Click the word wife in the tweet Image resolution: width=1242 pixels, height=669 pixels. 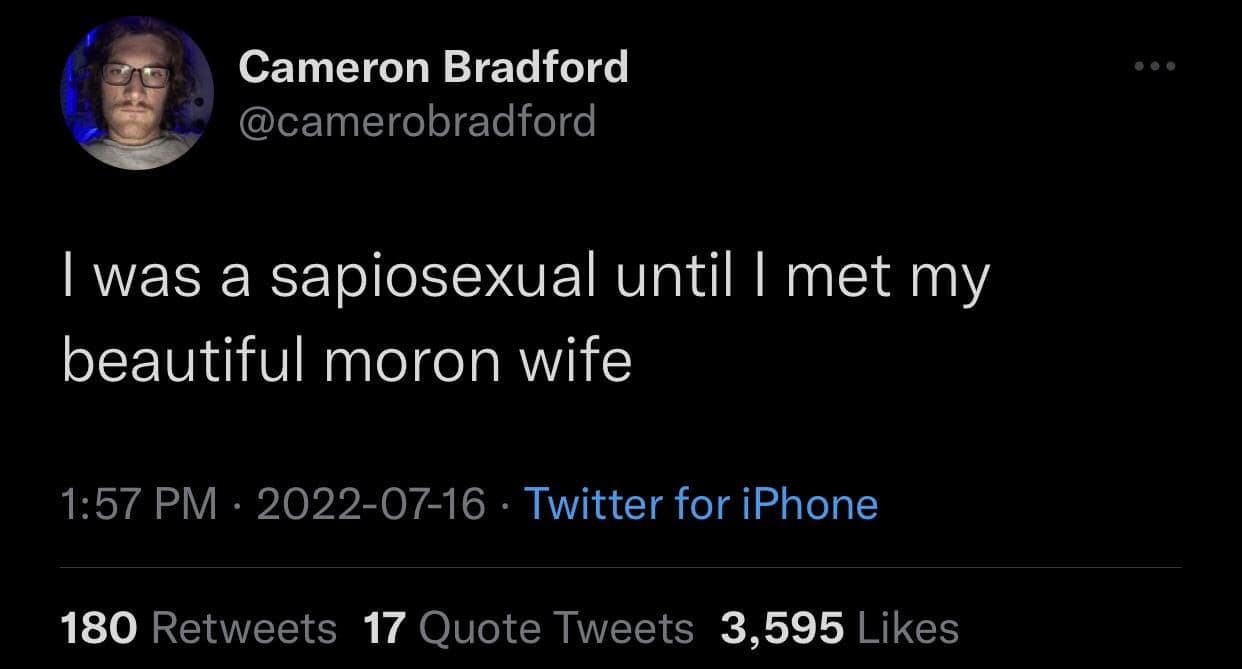[587, 360]
